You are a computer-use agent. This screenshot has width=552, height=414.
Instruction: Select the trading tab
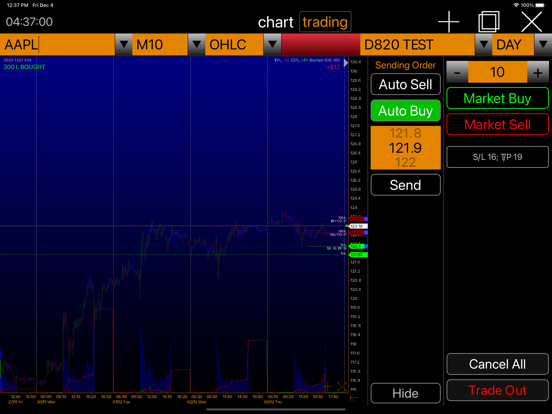pyautogui.click(x=325, y=22)
